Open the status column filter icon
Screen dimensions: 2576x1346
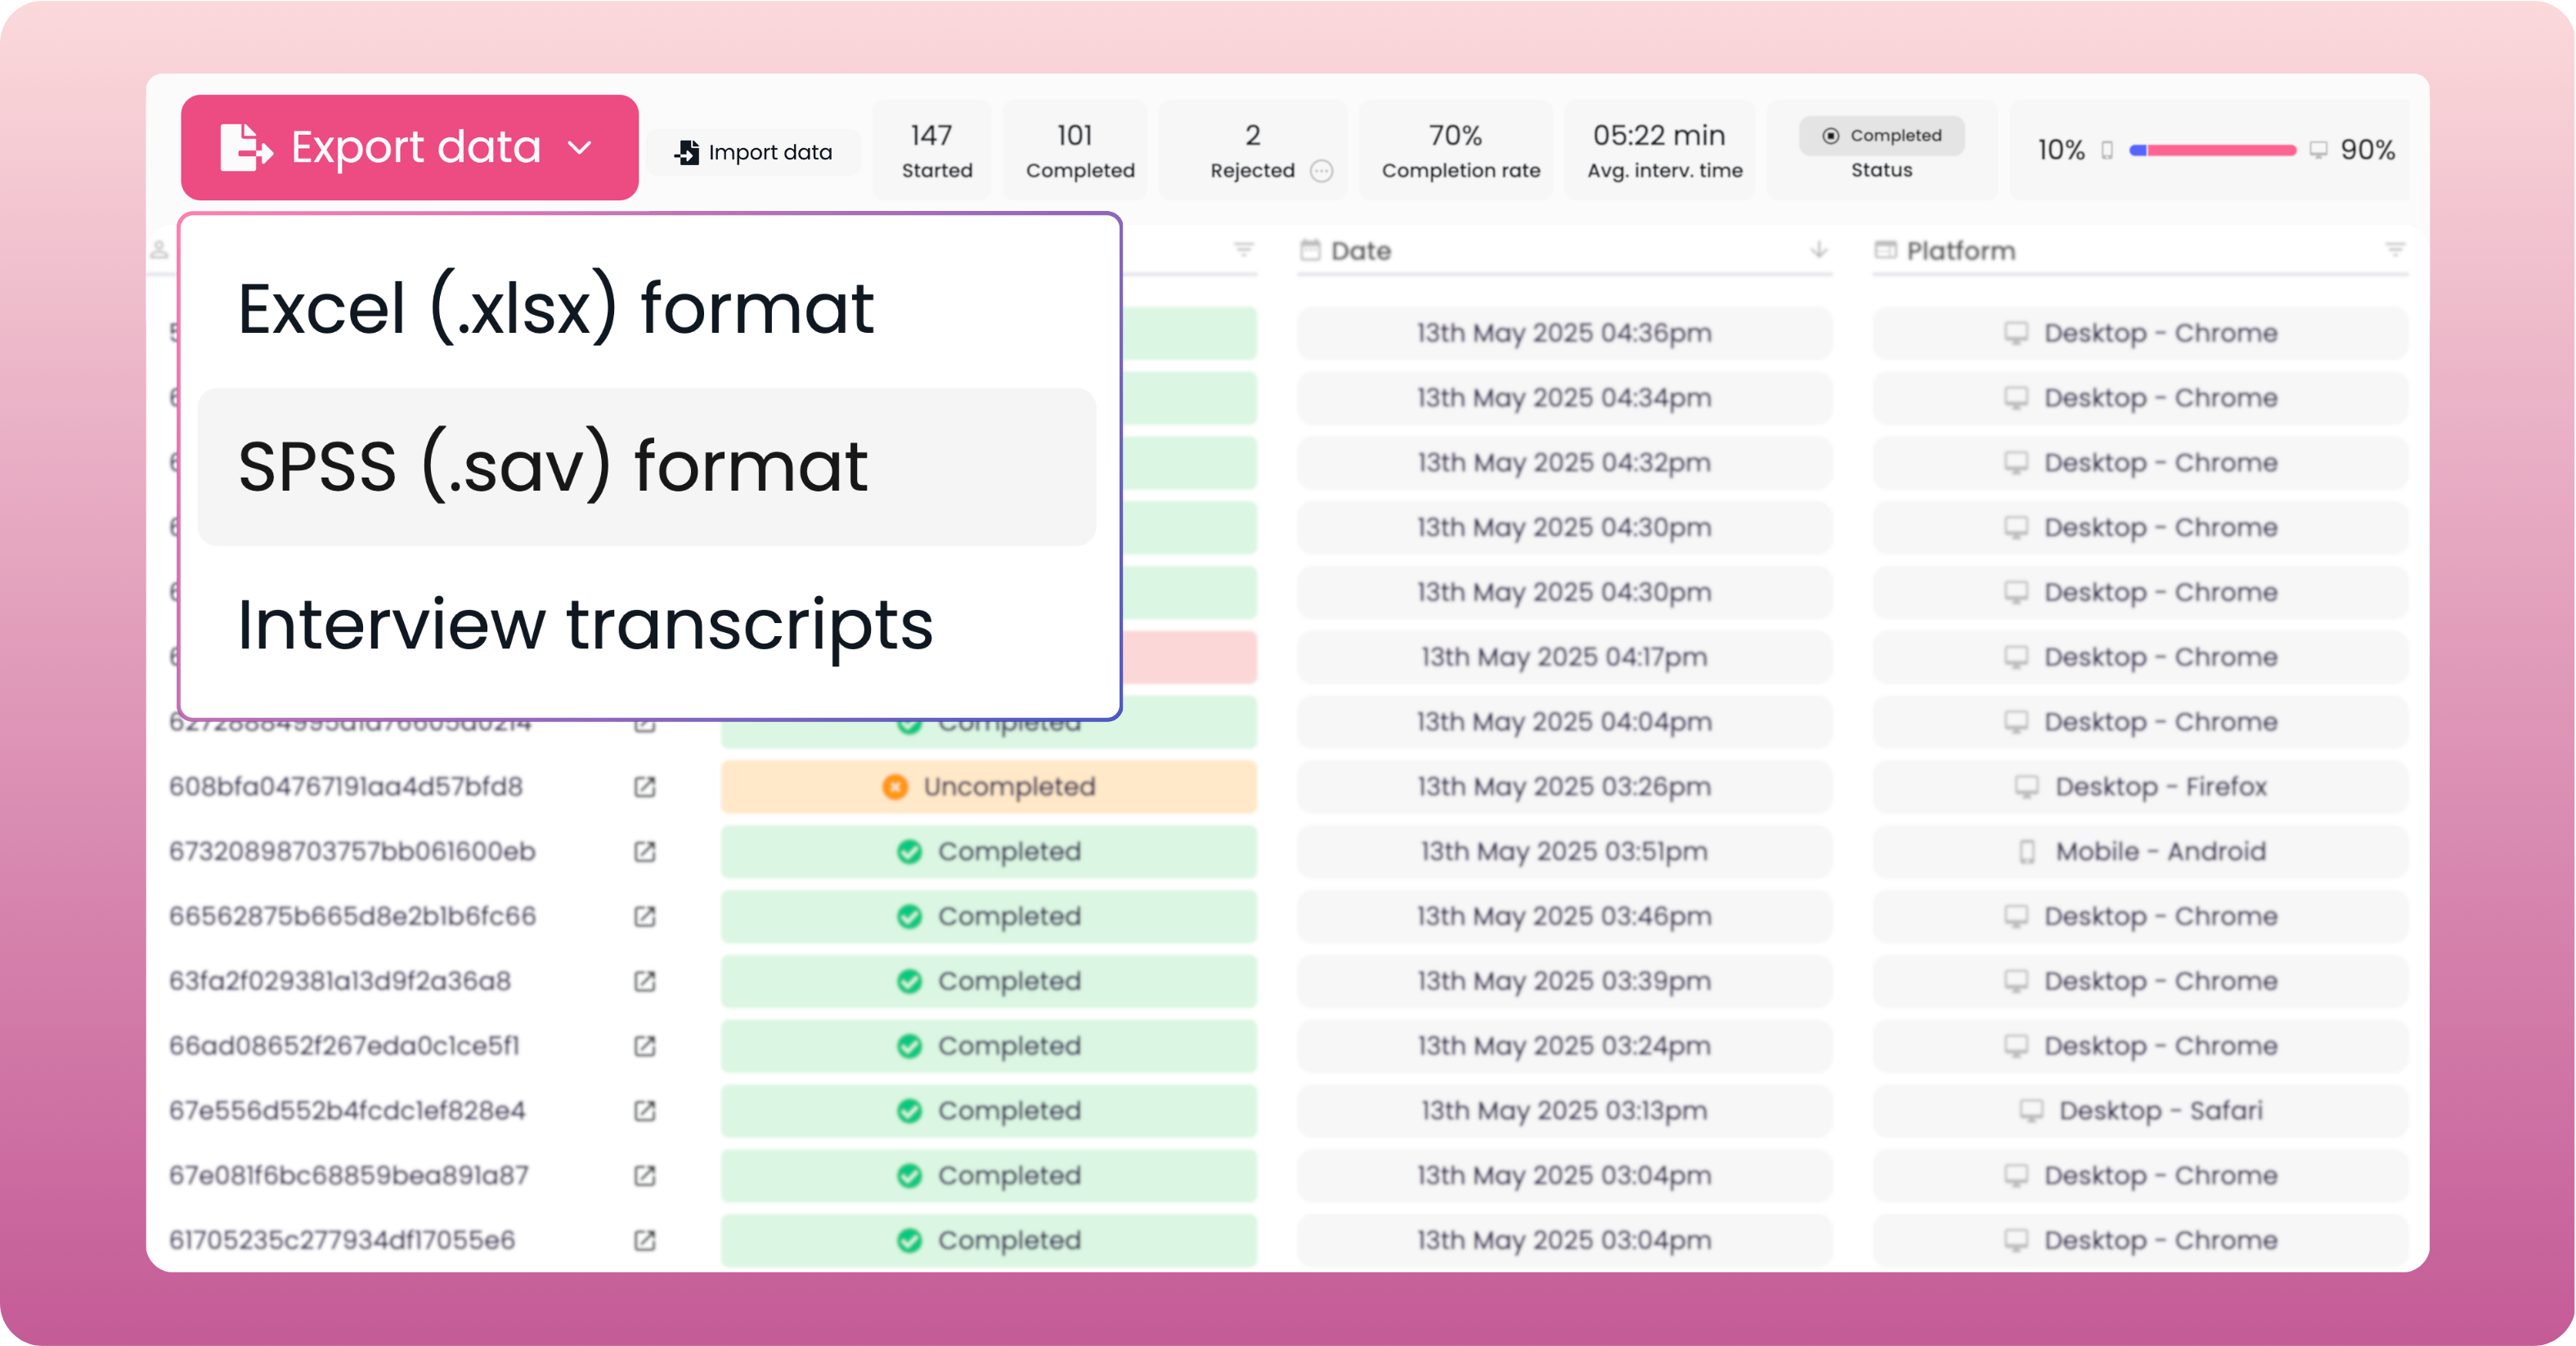pyautogui.click(x=1243, y=250)
